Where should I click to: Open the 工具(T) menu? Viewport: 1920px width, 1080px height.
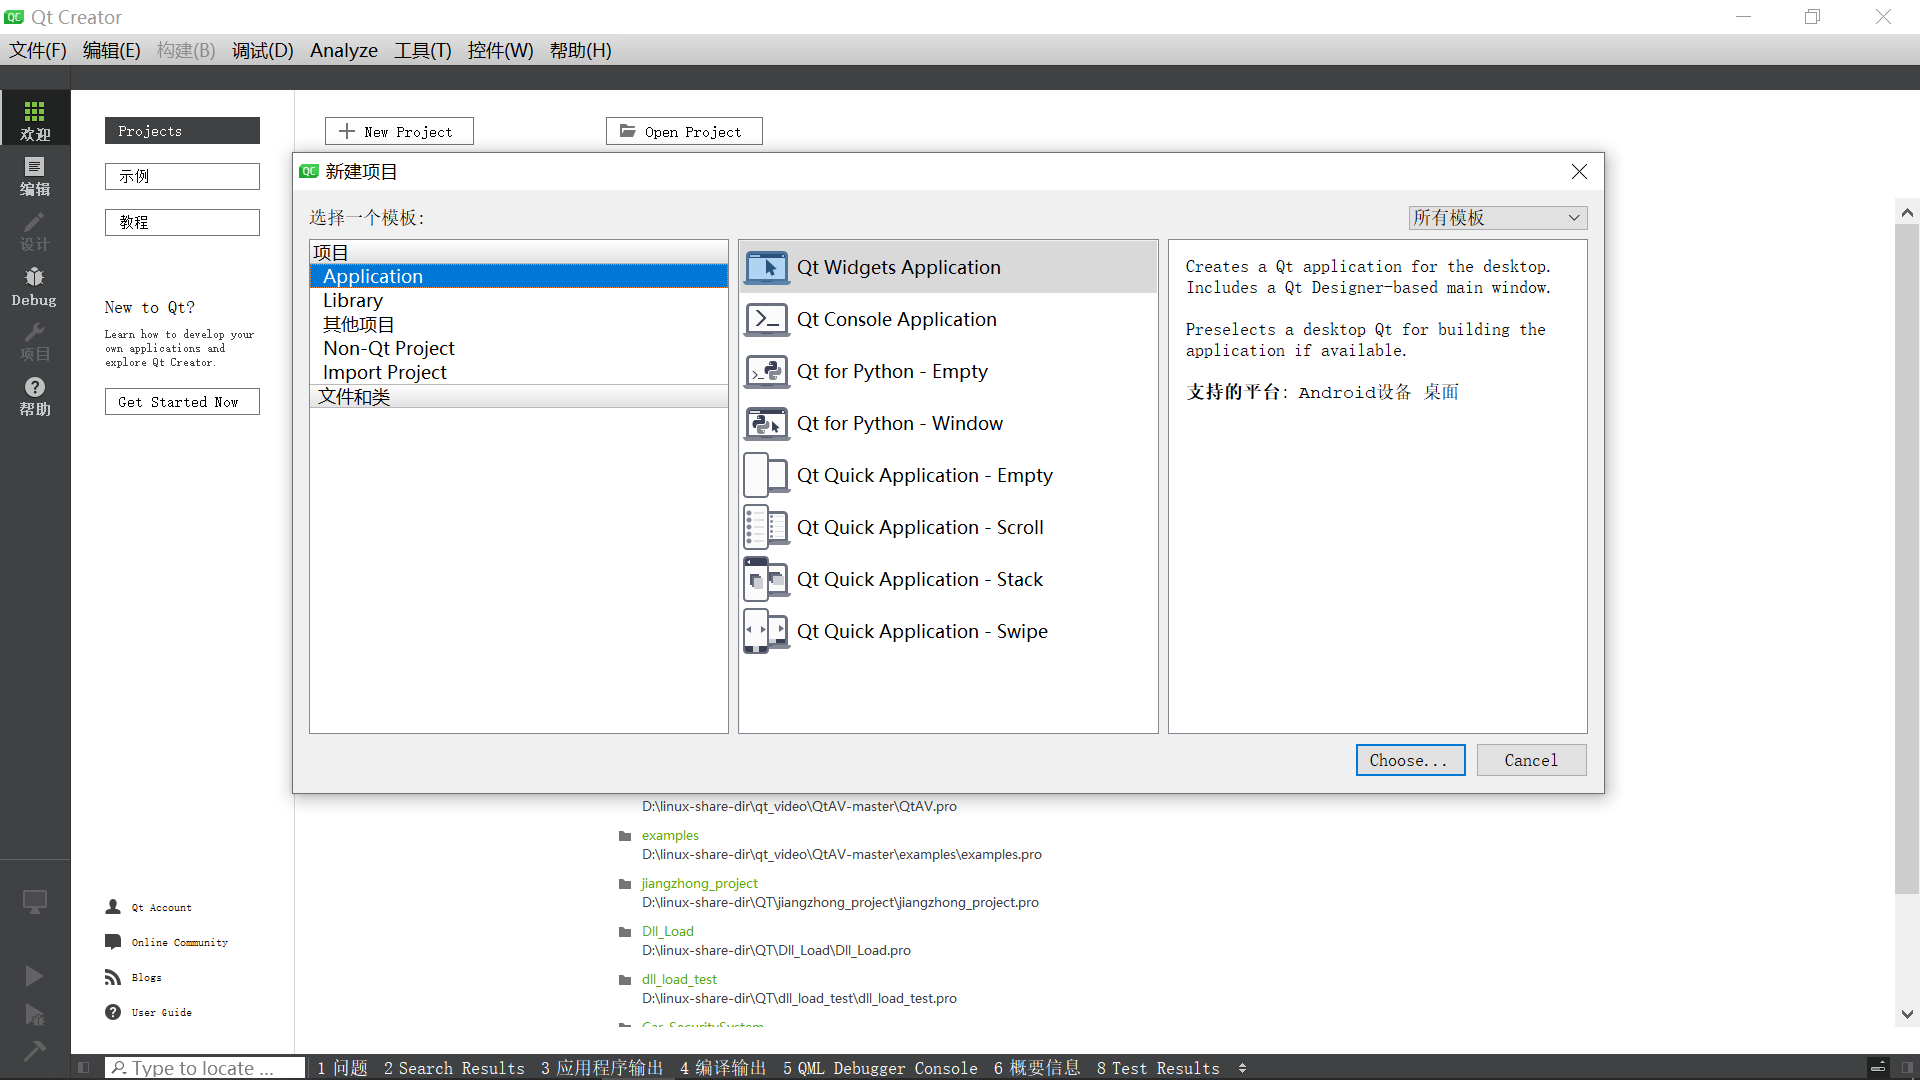pos(422,50)
